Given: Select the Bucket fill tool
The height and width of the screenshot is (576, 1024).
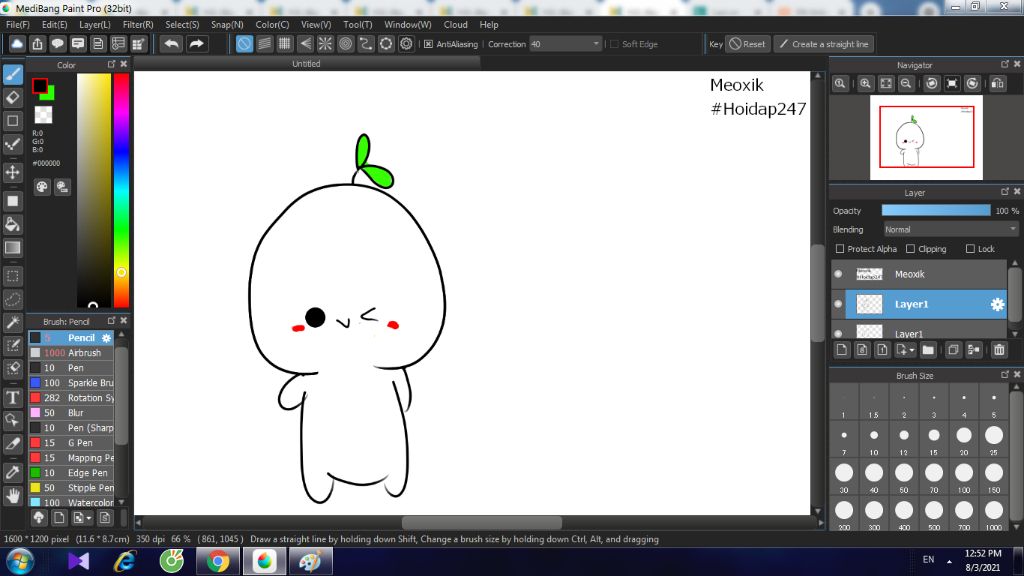Looking at the screenshot, I should tap(12, 225).
